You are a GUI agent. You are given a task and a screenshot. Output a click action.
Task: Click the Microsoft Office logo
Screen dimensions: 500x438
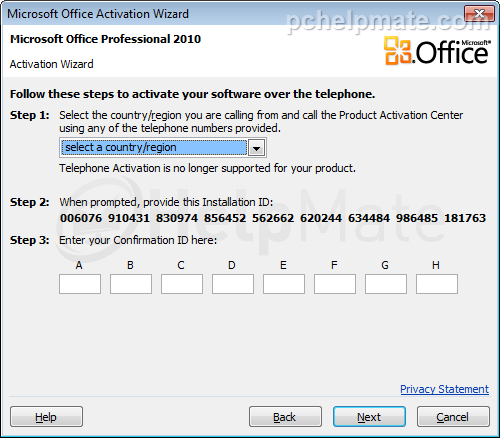437,51
